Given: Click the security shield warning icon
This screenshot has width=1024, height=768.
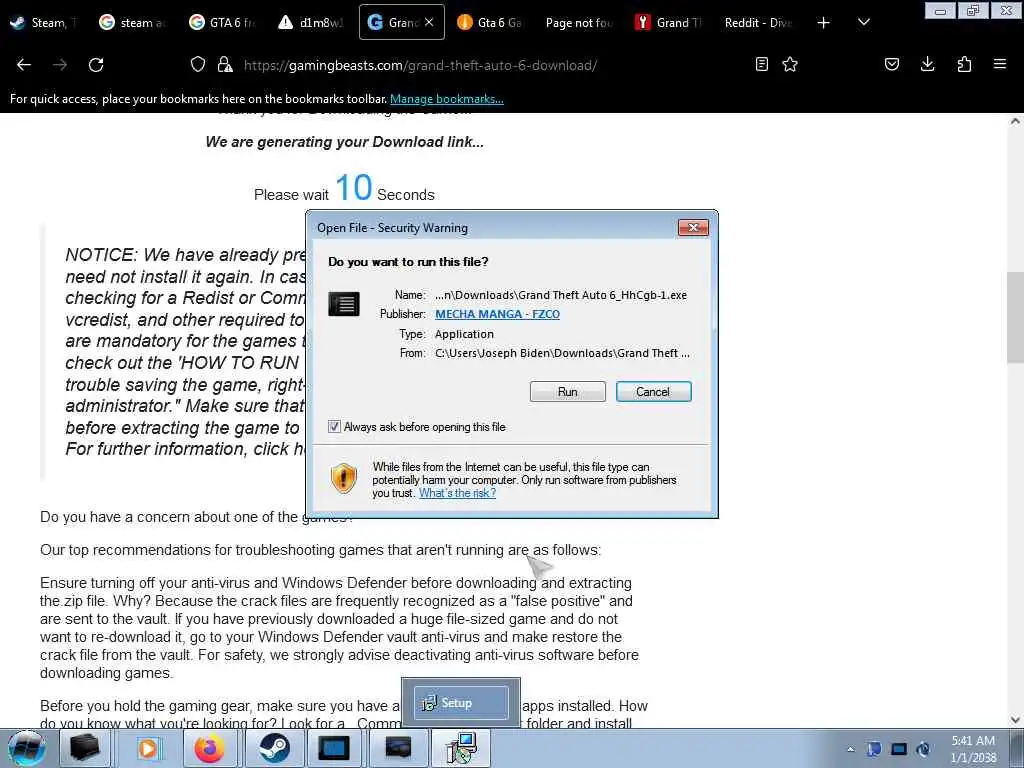Looking at the screenshot, I should click(344, 478).
